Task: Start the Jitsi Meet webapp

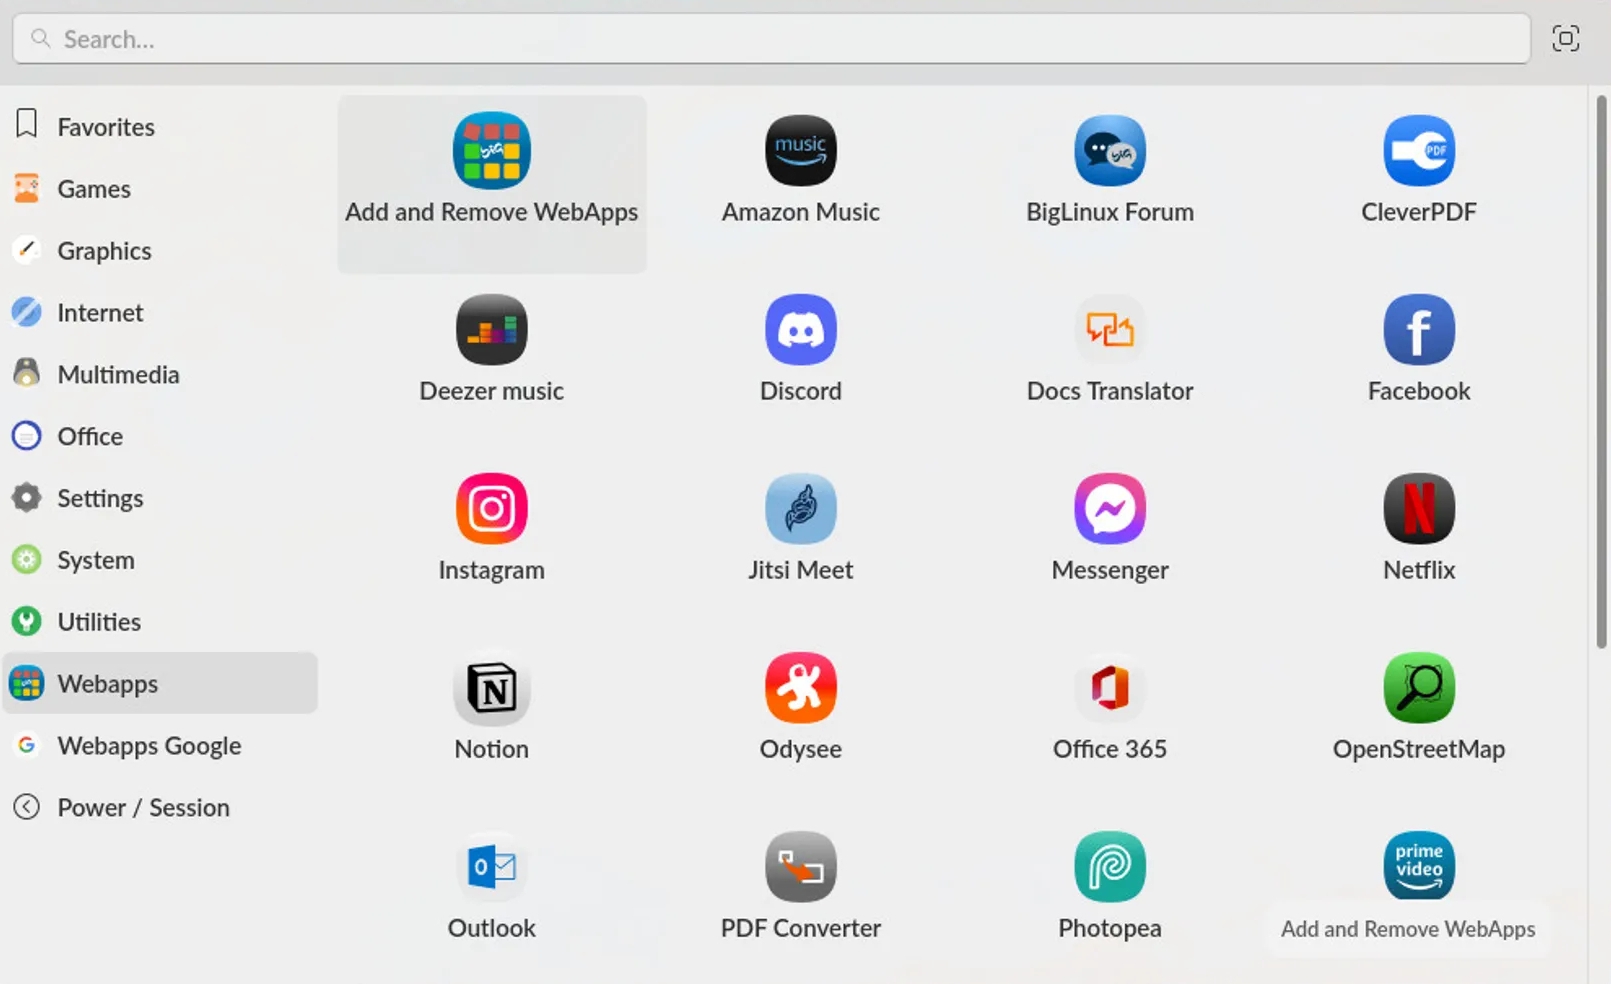Action: click(x=800, y=528)
